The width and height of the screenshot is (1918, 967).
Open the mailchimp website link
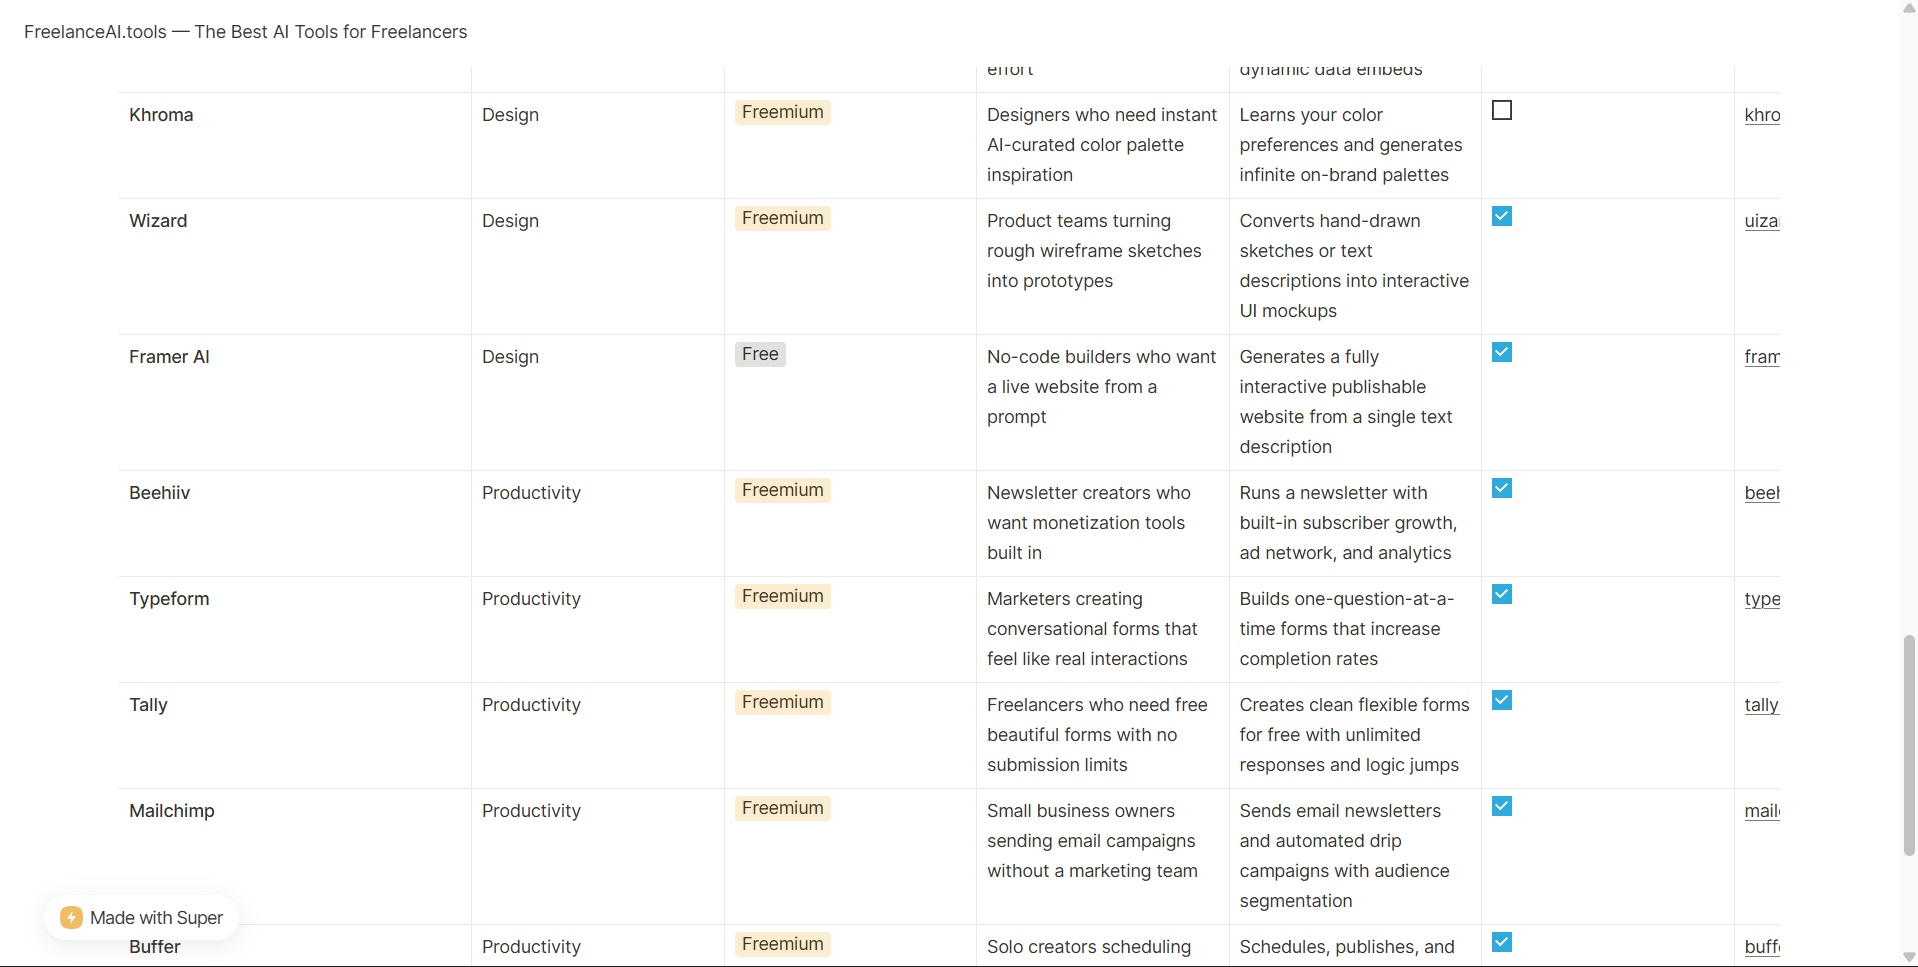[x=1763, y=811]
